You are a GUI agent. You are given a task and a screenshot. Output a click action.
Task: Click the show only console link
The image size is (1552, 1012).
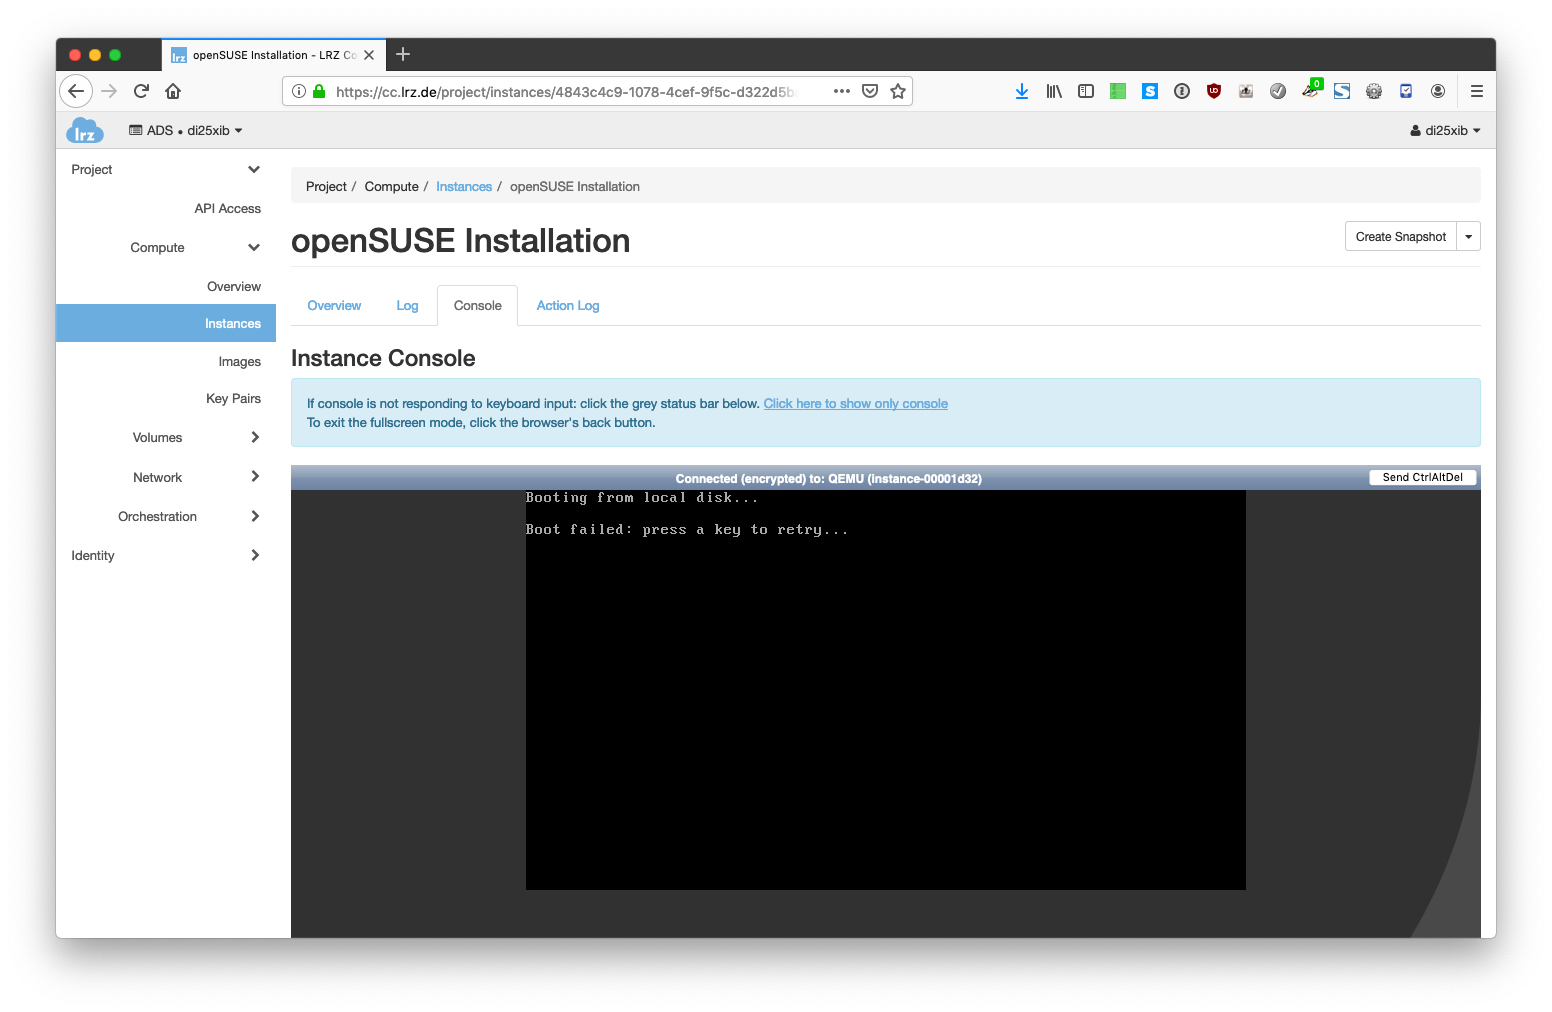click(x=855, y=404)
